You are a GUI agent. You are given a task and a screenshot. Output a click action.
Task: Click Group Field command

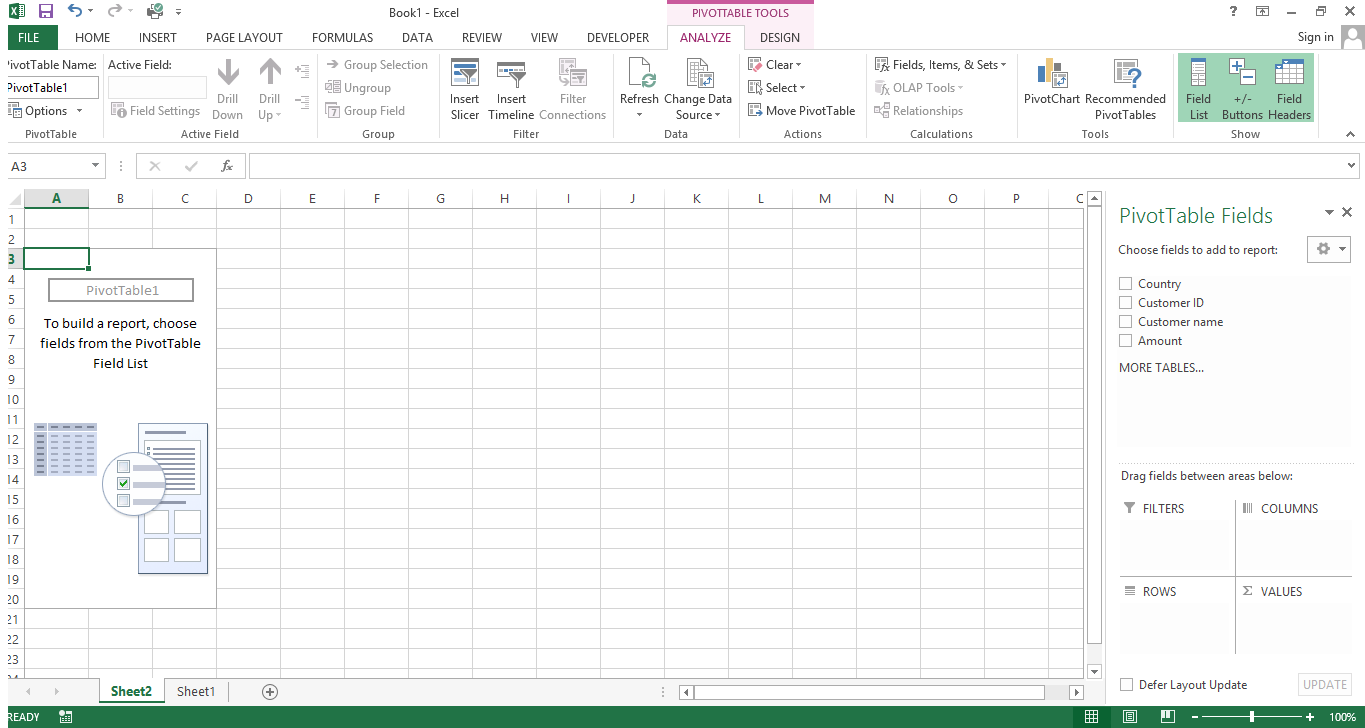tap(365, 111)
